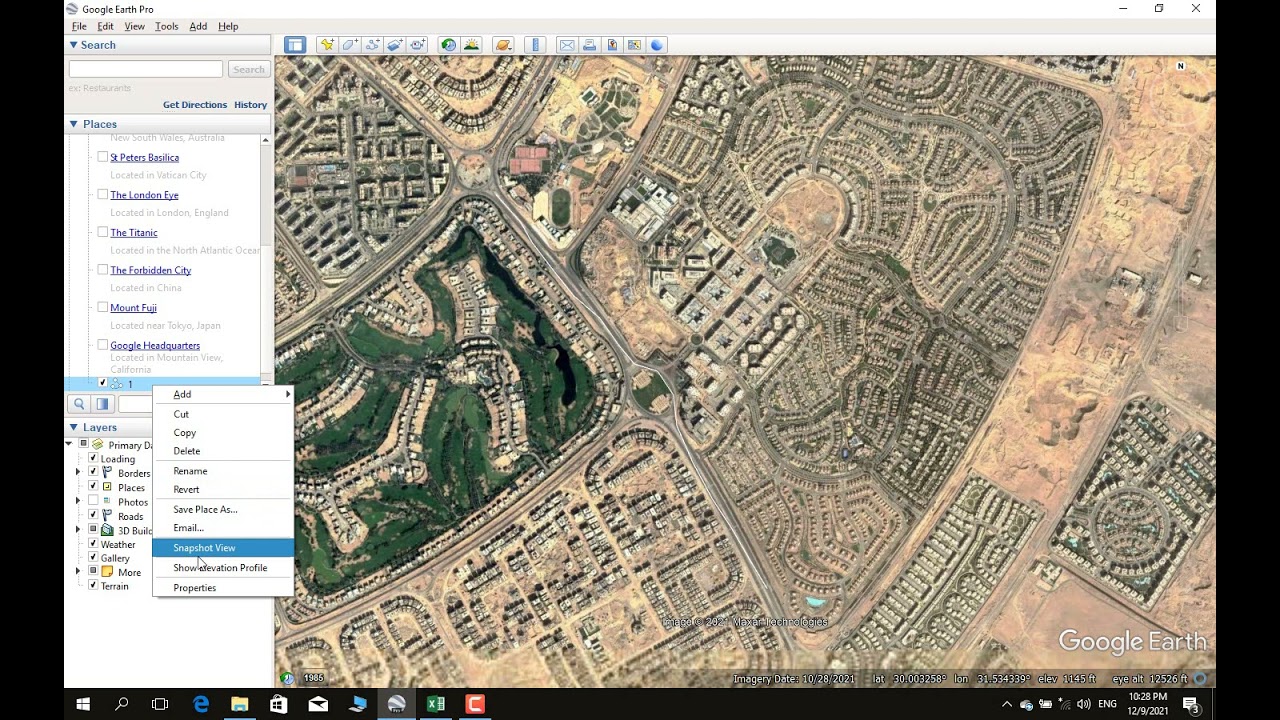1280x720 pixels.
Task: Choose Show Elevation Profile from context menu
Action: pos(223,568)
